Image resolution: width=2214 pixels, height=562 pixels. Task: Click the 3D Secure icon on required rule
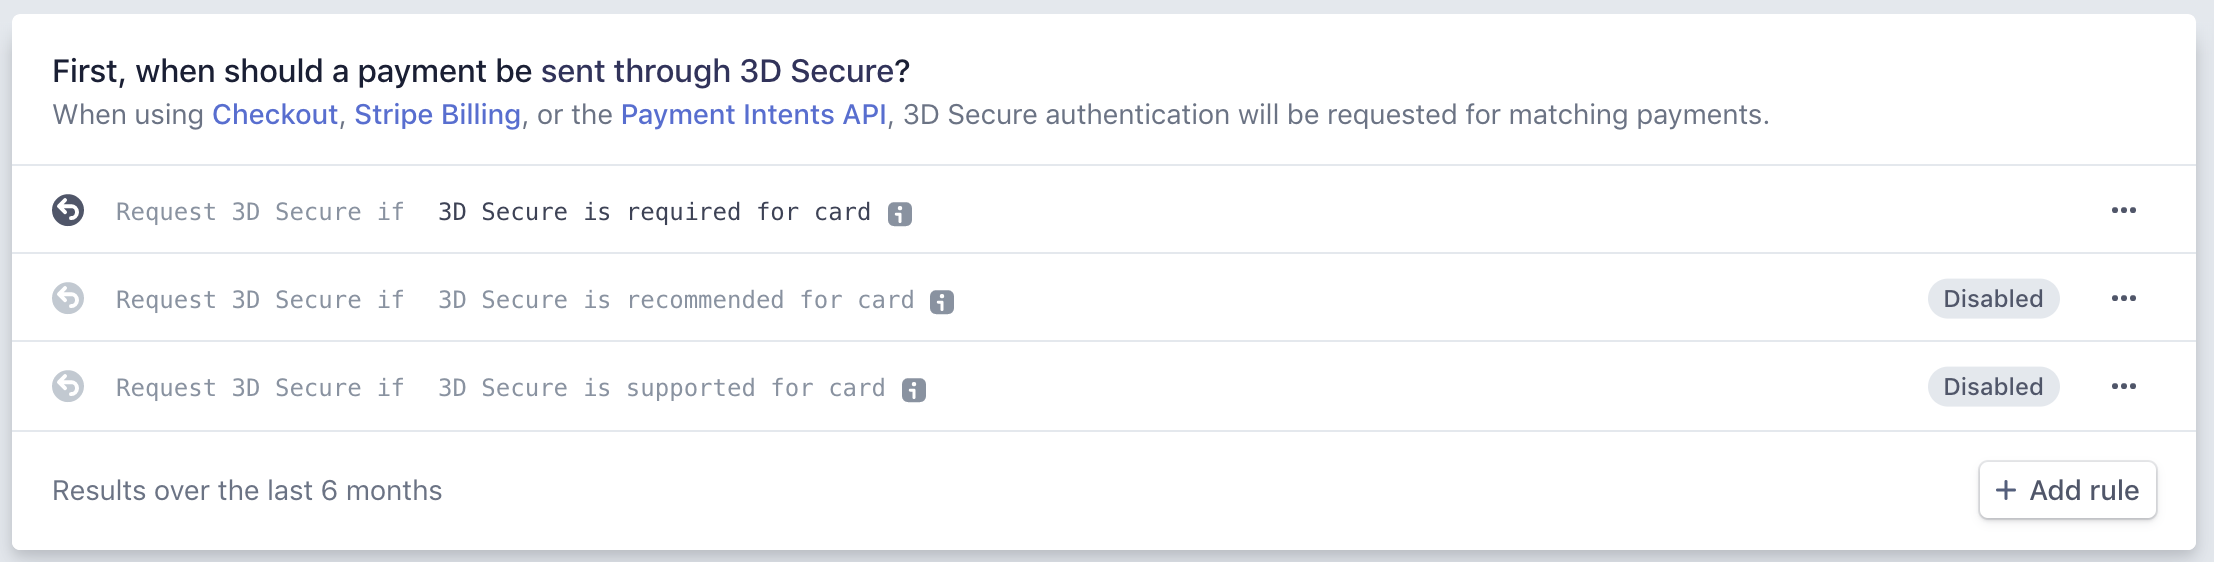(68, 210)
